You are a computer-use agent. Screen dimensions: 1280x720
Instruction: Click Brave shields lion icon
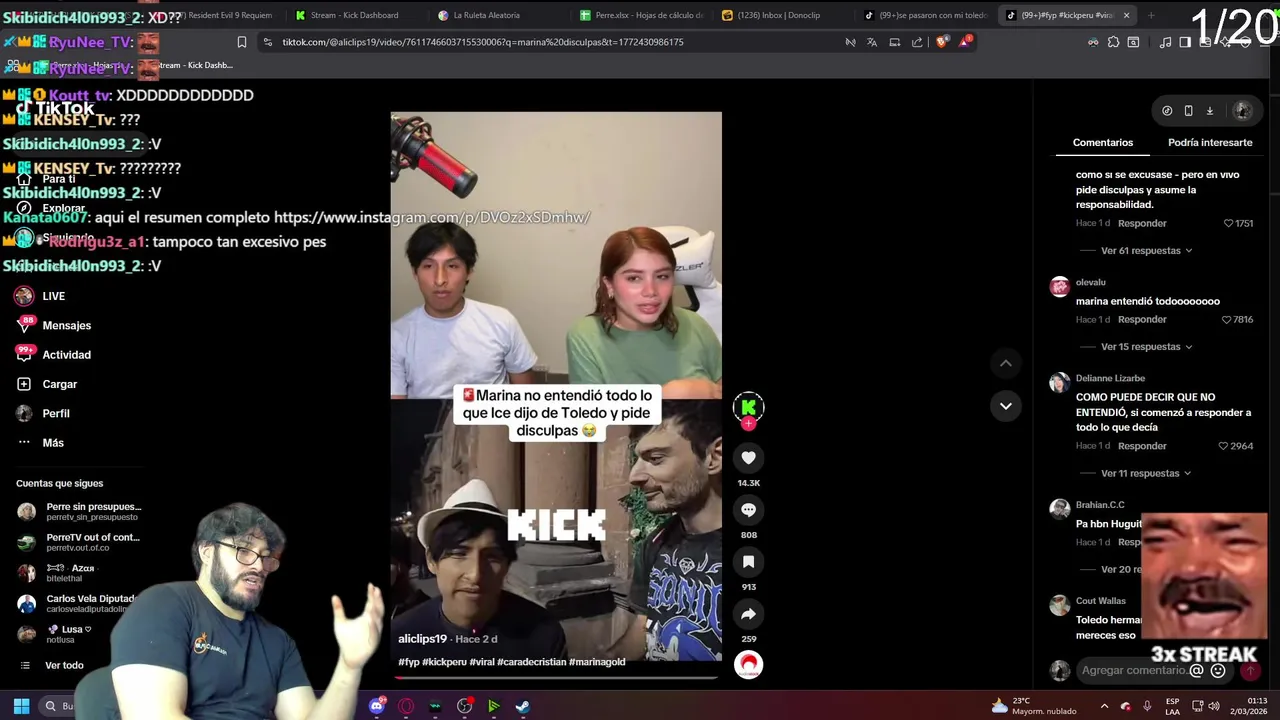coord(942,42)
